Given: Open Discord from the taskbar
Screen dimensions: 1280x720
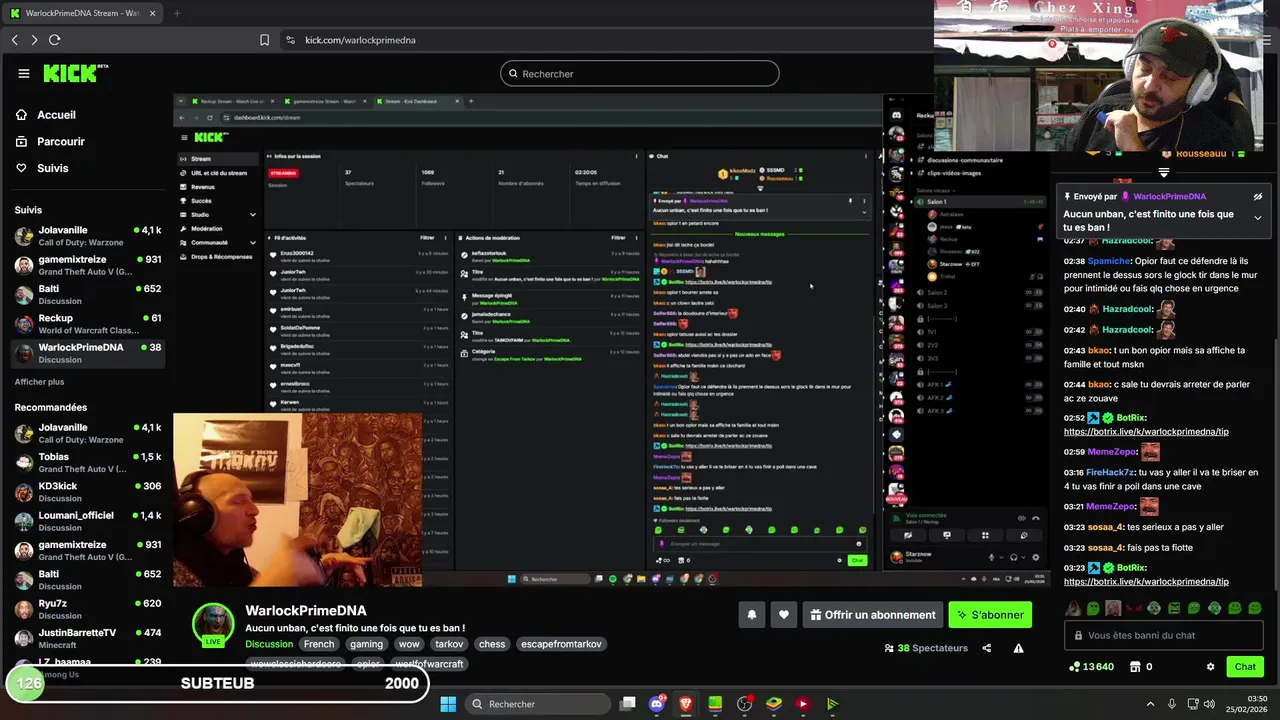Looking at the screenshot, I should point(657,704).
